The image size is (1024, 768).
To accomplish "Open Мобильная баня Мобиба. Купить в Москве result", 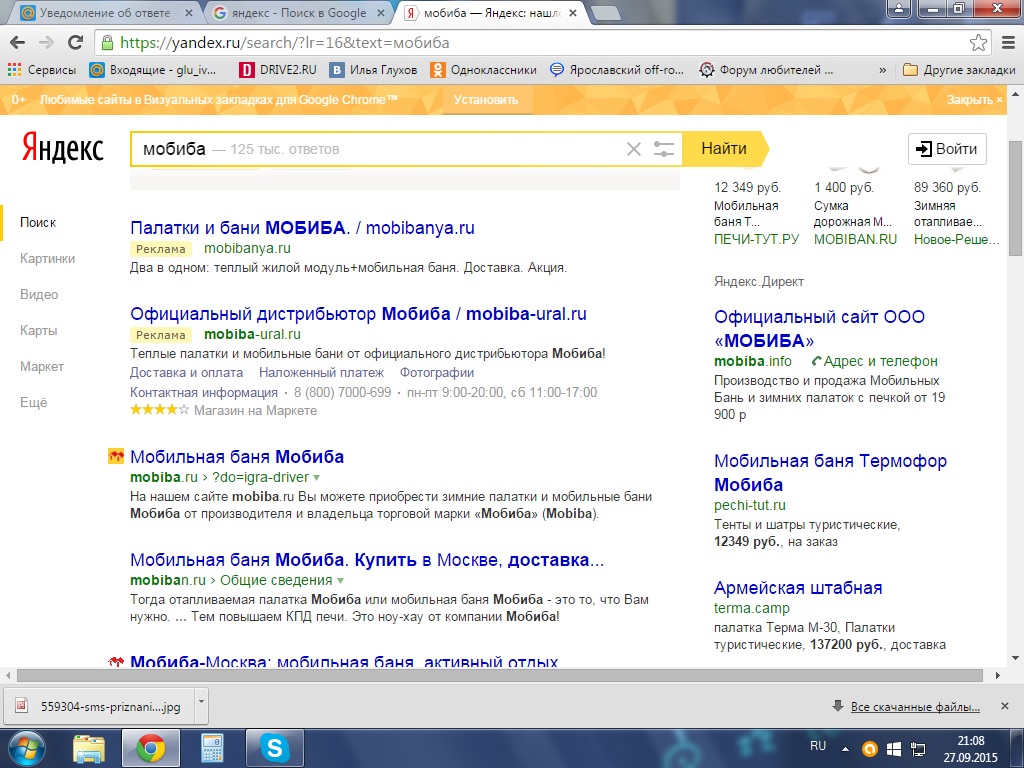I will (x=367, y=560).
